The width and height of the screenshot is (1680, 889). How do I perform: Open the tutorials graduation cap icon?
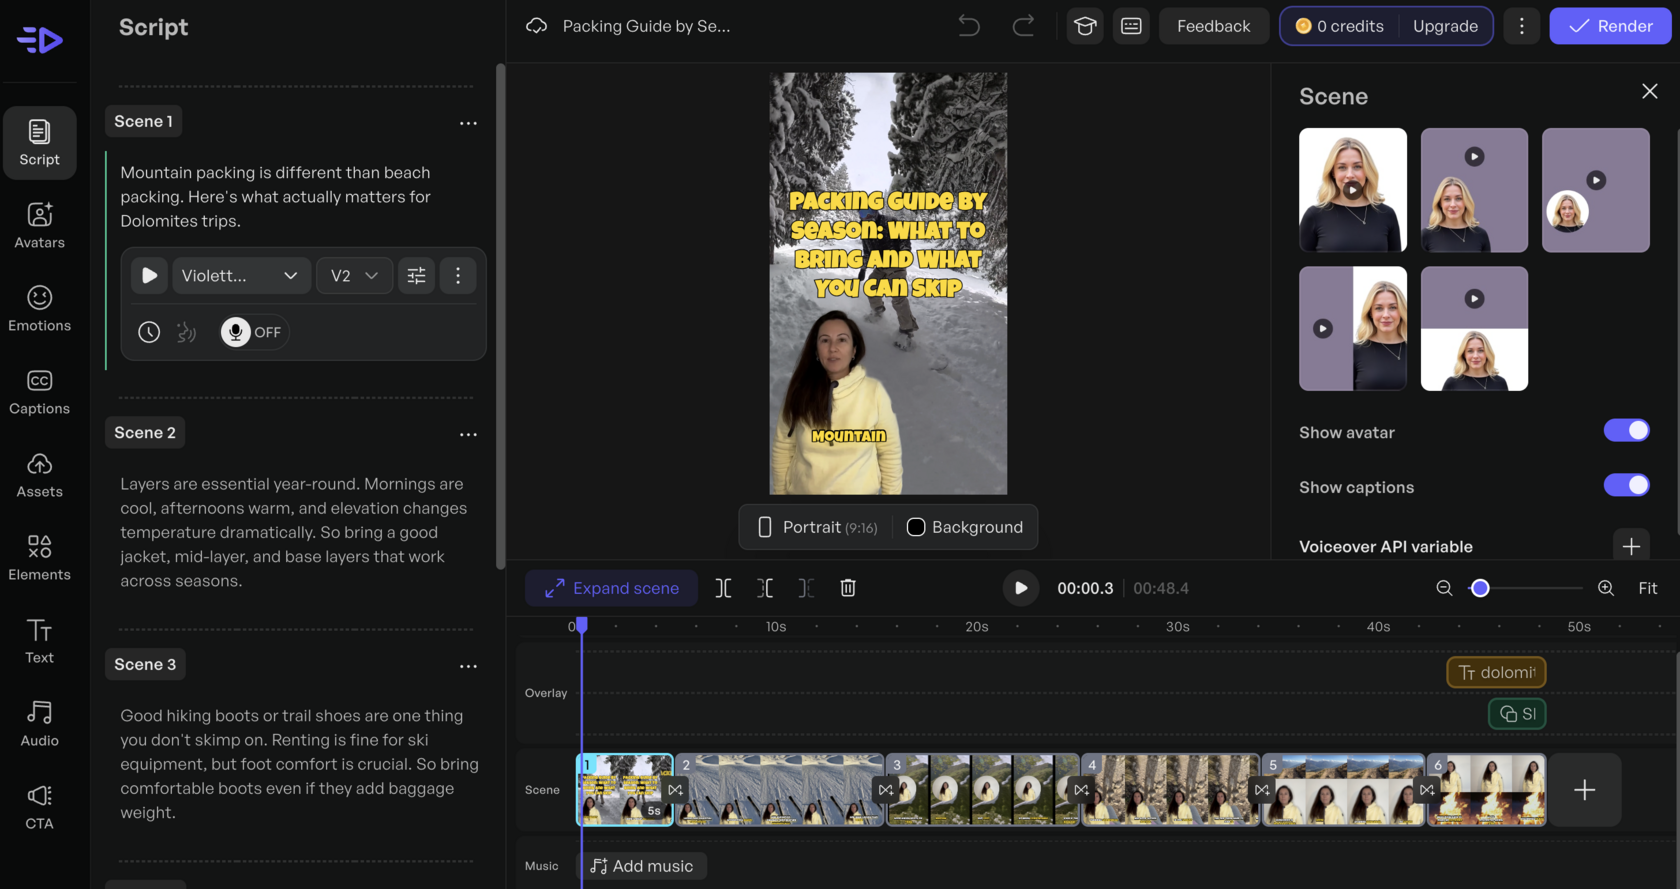tap(1085, 26)
